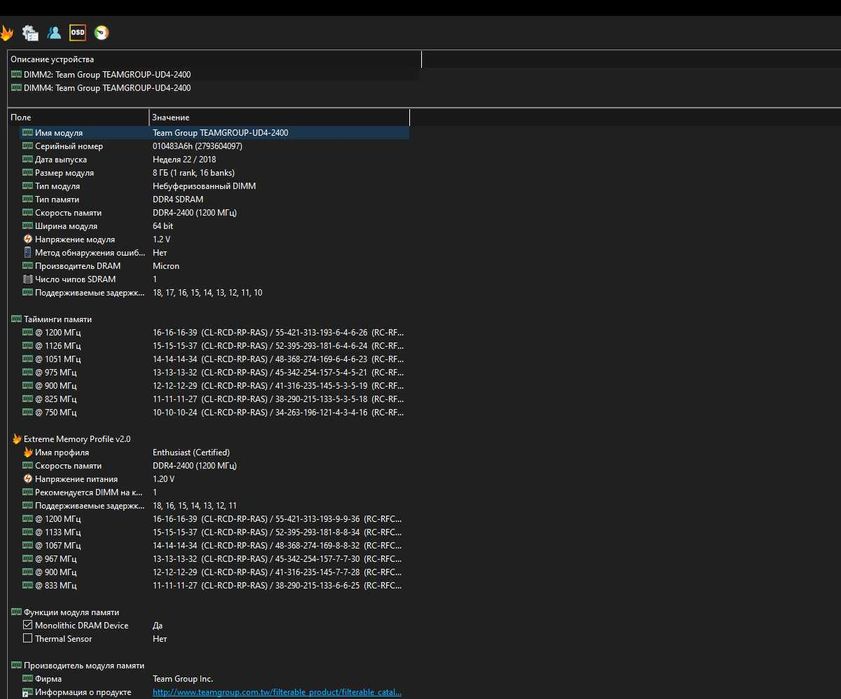This screenshot has height=699, width=841.
Task: Click the user profile icon in the toolbar
Action: (54, 33)
